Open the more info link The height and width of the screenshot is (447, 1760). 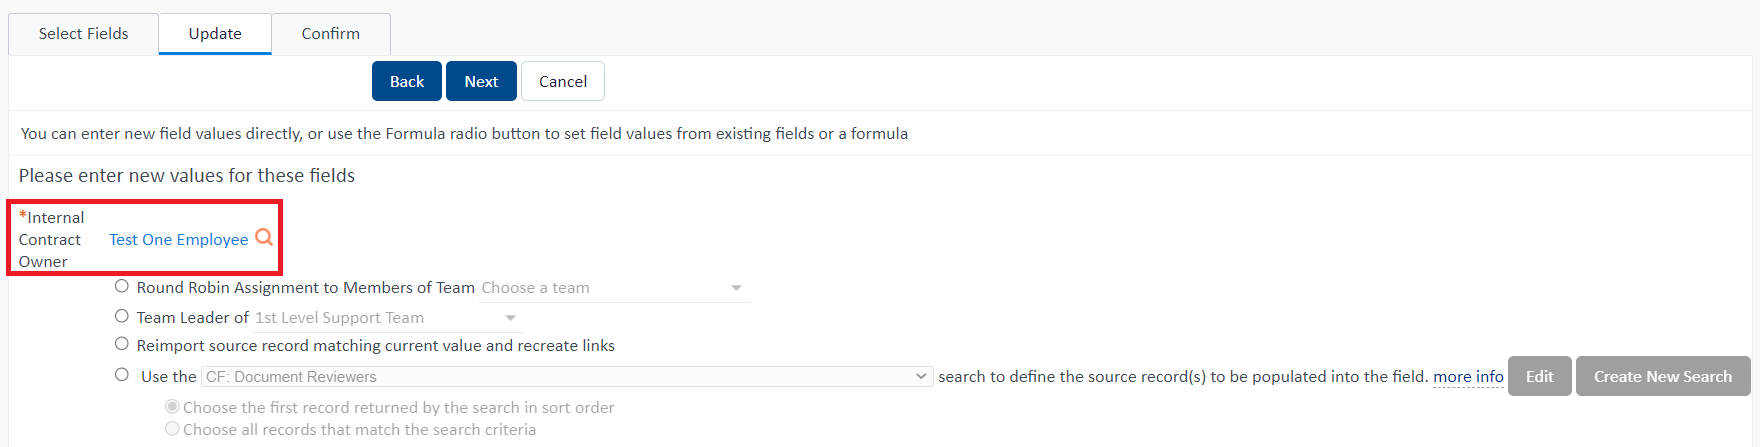tap(1468, 377)
